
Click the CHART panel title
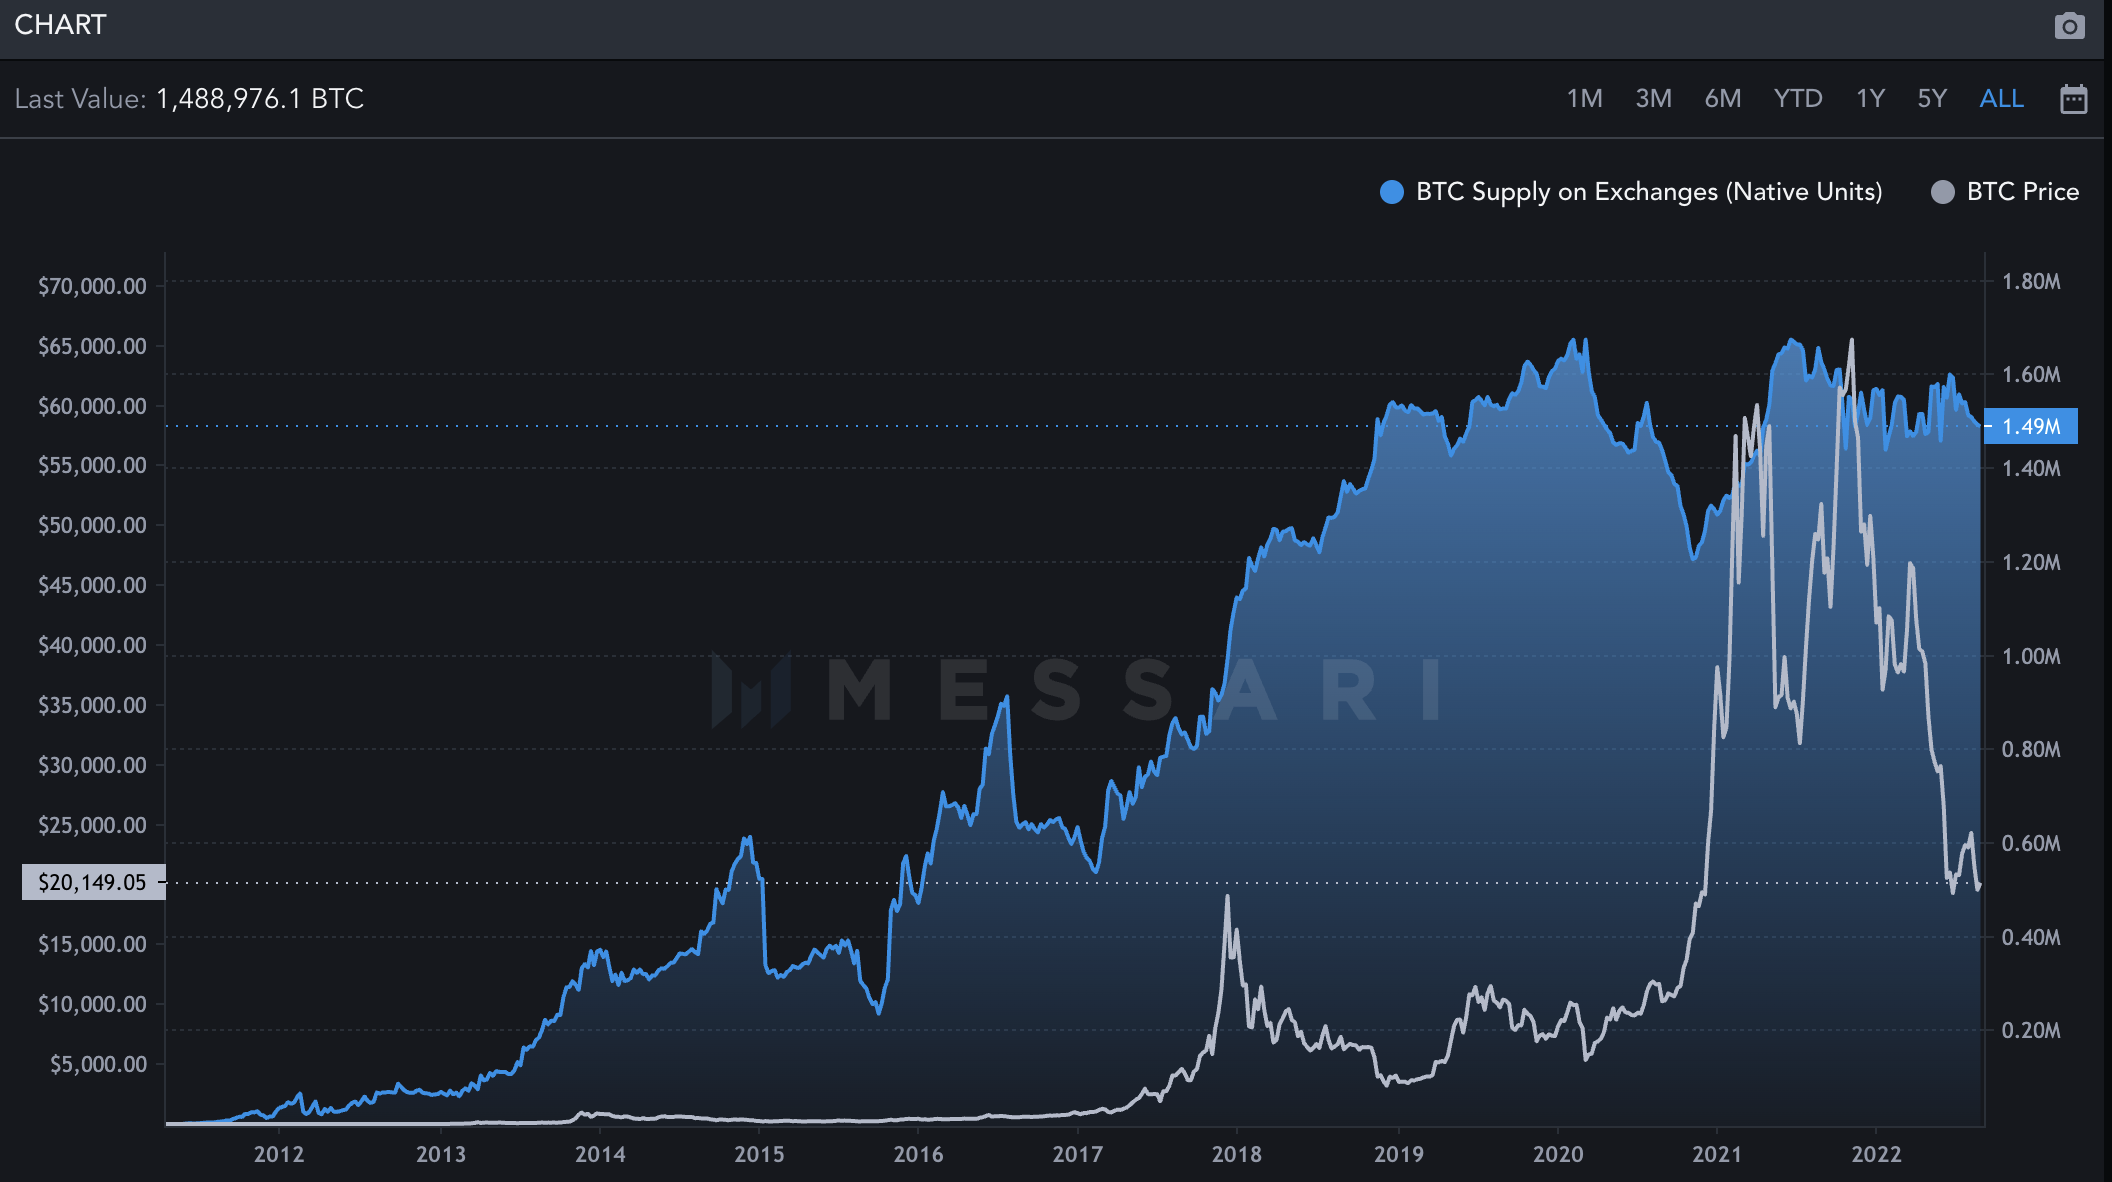60,25
